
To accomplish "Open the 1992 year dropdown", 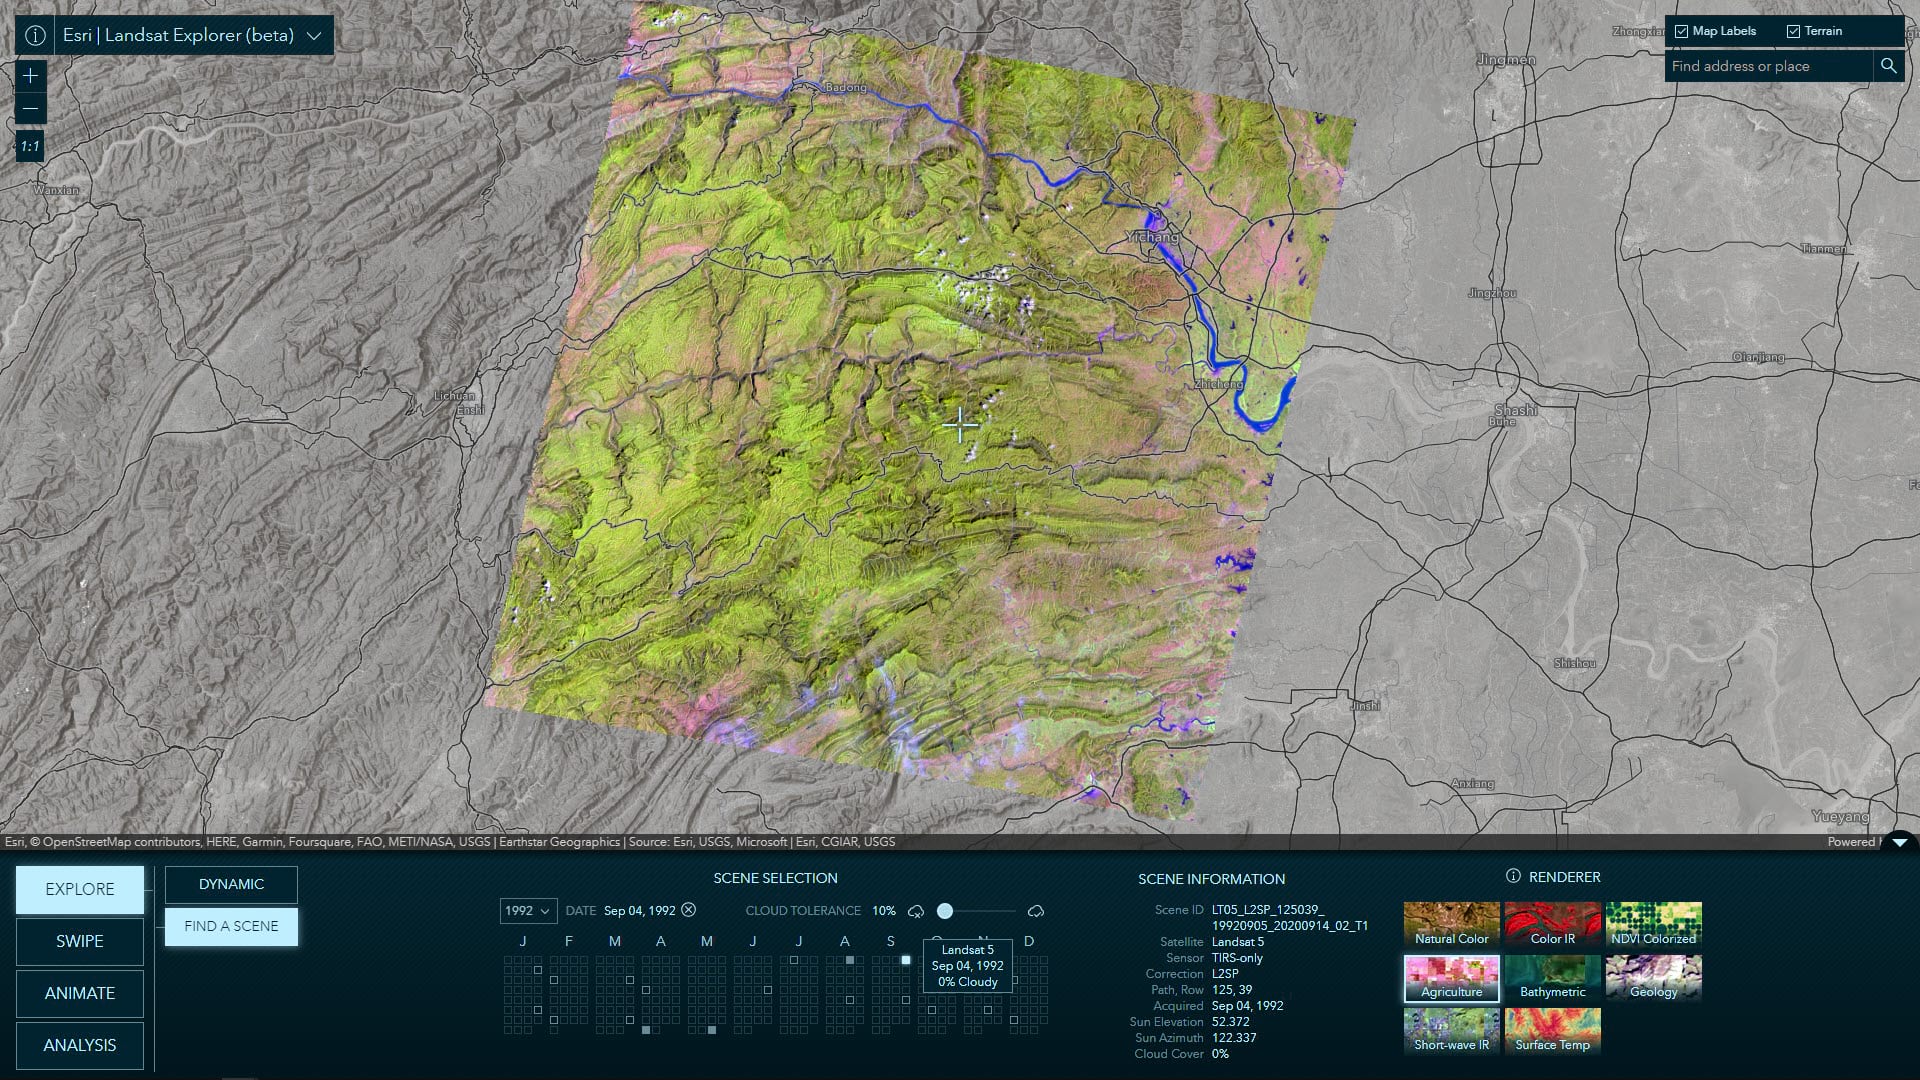I will point(528,911).
